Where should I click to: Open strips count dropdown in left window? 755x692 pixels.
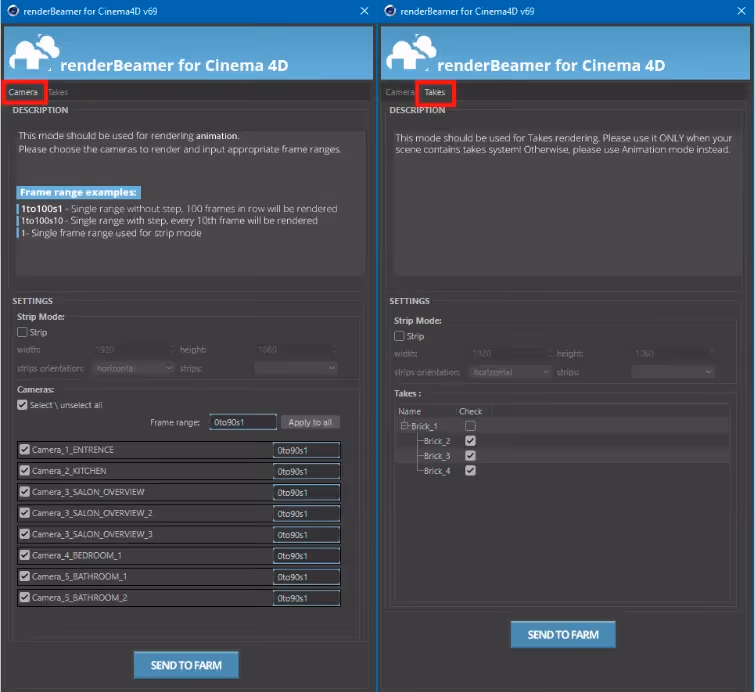pos(296,368)
